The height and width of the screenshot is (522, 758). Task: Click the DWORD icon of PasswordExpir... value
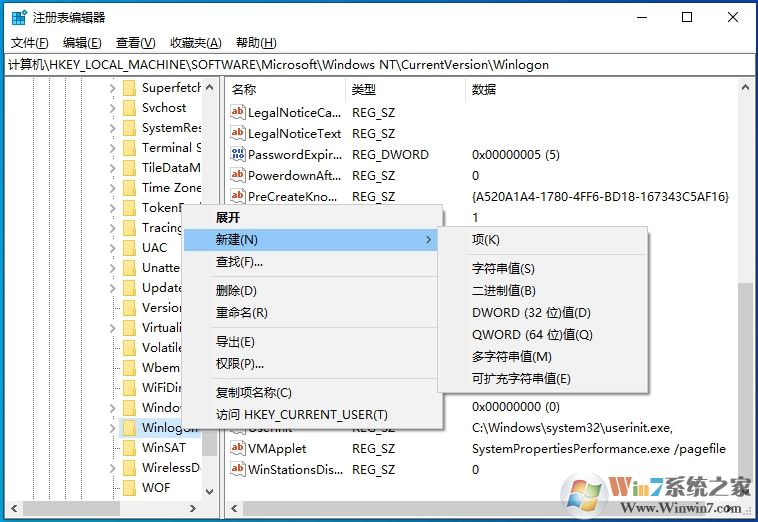(x=237, y=154)
